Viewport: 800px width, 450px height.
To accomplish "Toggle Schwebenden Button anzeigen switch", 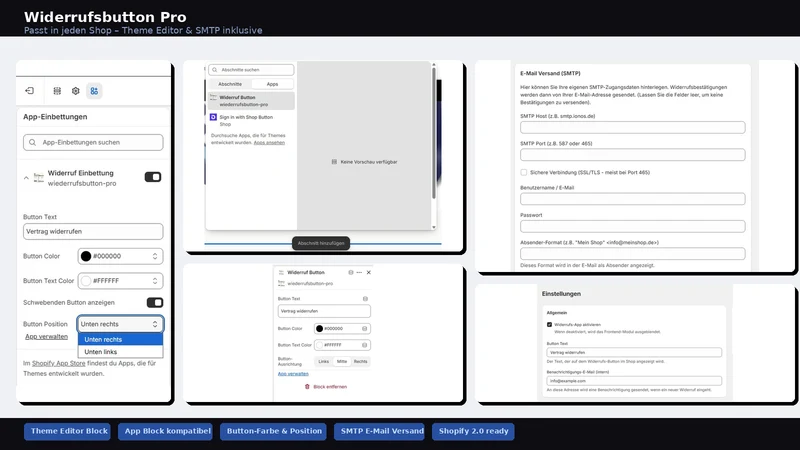I will pyautogui.click(x=155, y=303).
